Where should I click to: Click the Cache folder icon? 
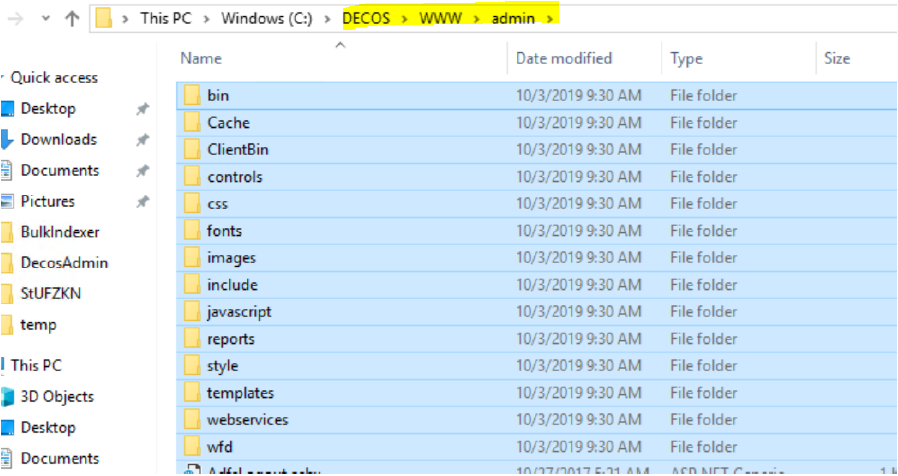click(192, 122)
